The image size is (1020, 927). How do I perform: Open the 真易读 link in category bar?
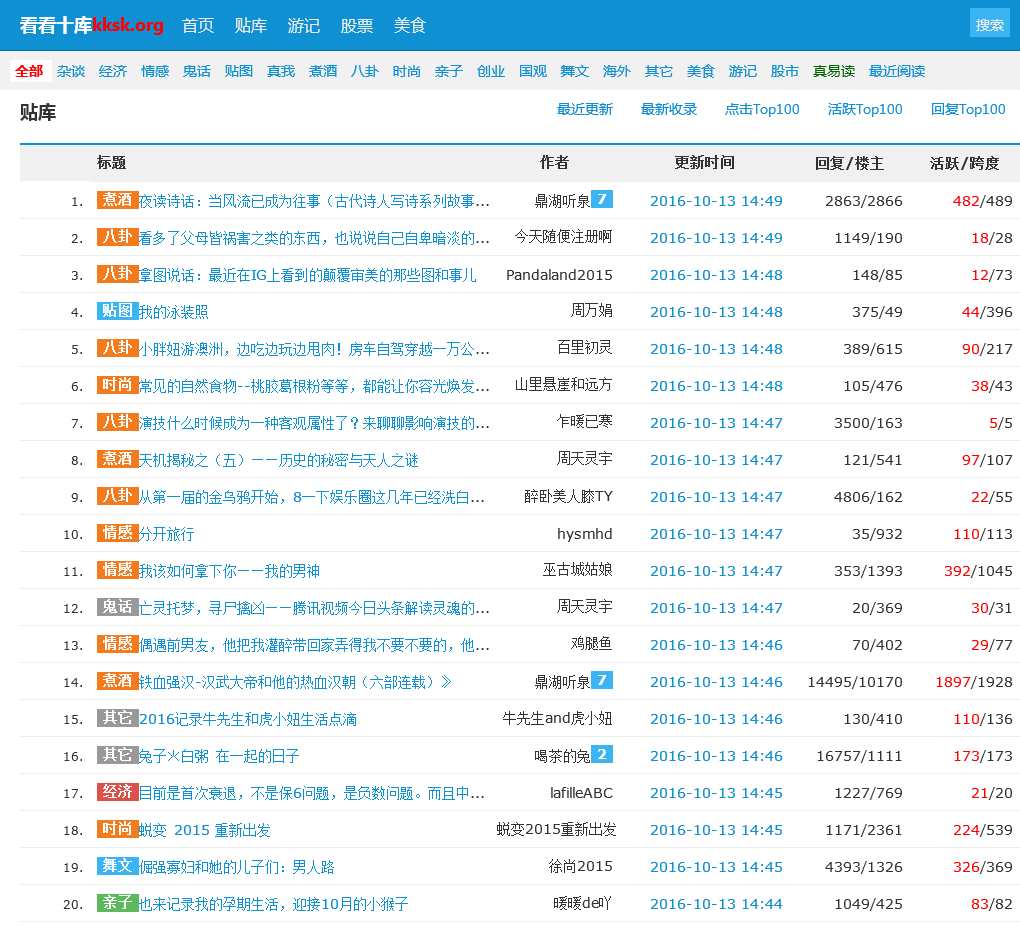(x=833, y=71)
